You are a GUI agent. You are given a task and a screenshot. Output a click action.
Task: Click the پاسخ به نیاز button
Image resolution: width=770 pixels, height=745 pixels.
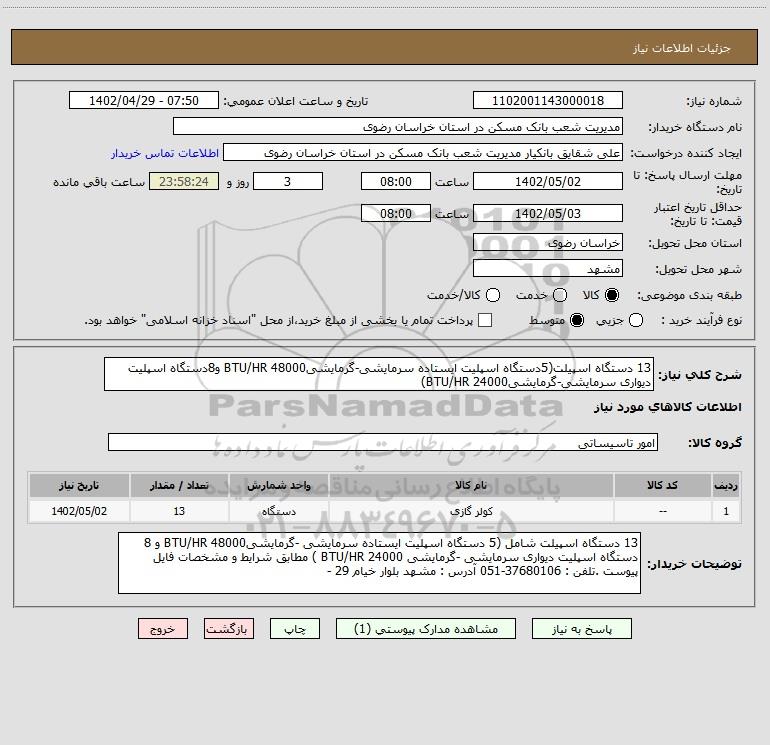[582, 629]
